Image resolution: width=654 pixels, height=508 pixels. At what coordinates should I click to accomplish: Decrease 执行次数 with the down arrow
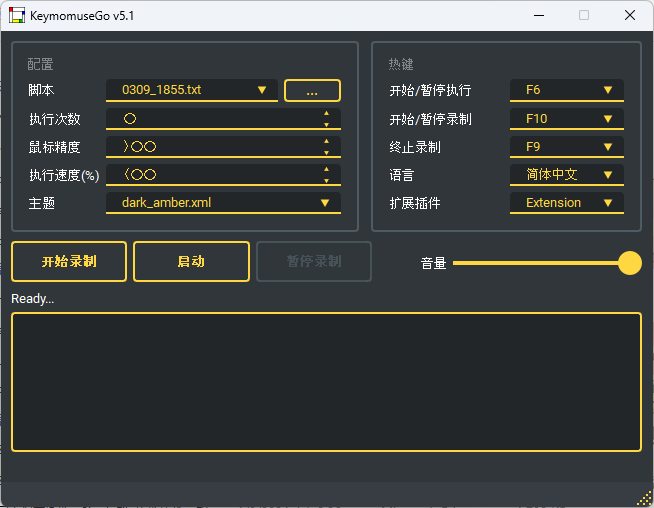coord(326,124)
